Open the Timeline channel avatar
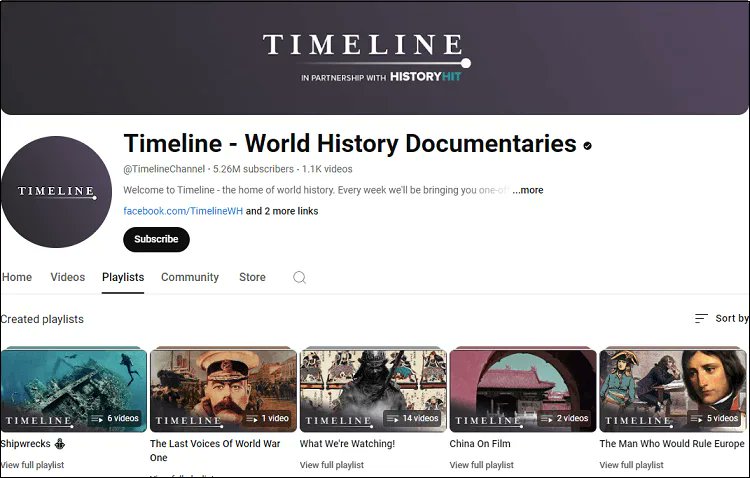Viewport: 750px width, 478px height. tap(56, 192)
